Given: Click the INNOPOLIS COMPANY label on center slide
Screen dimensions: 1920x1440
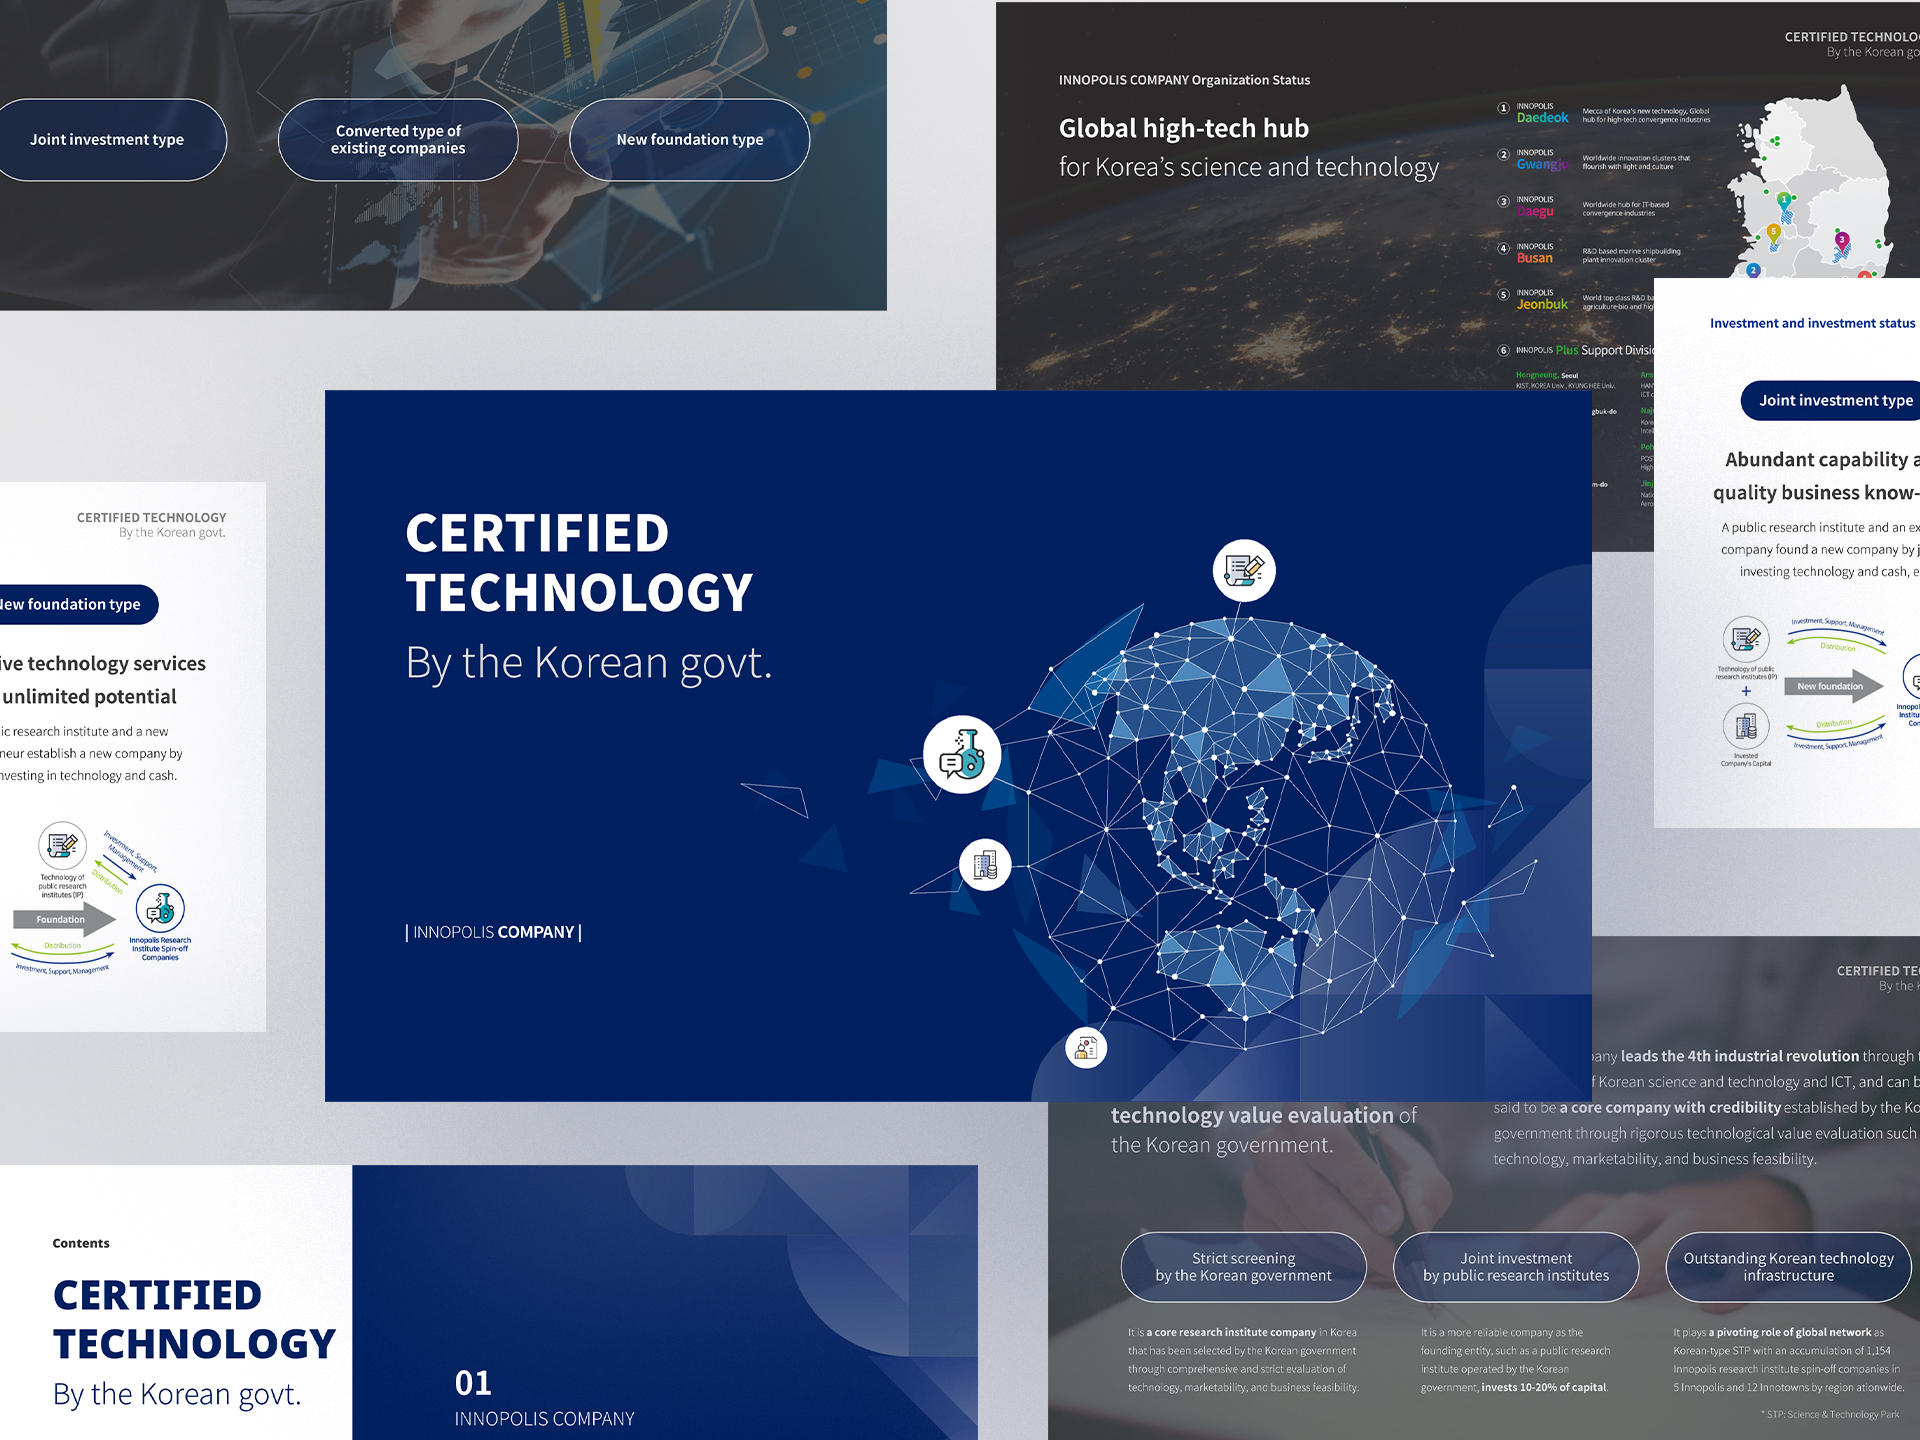Looking at the screenshot, I should 493,932.
